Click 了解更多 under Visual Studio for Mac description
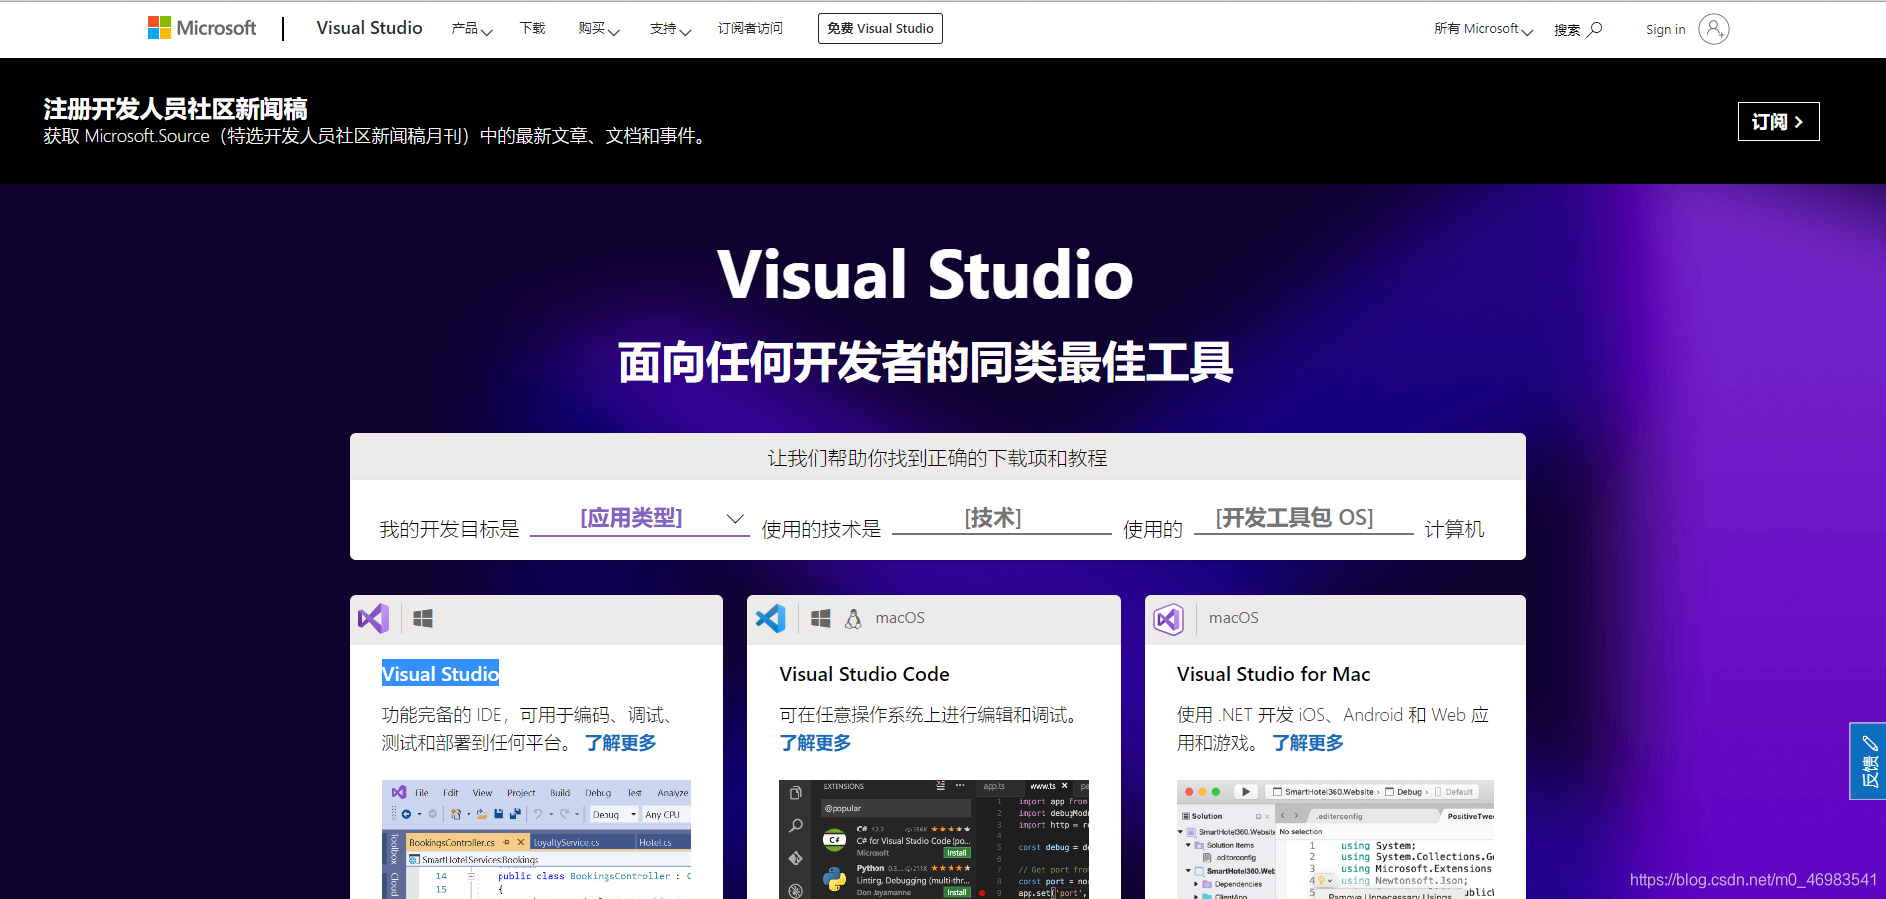Viewport: 1886px width, 899px height. click(x=1308, y=743)
